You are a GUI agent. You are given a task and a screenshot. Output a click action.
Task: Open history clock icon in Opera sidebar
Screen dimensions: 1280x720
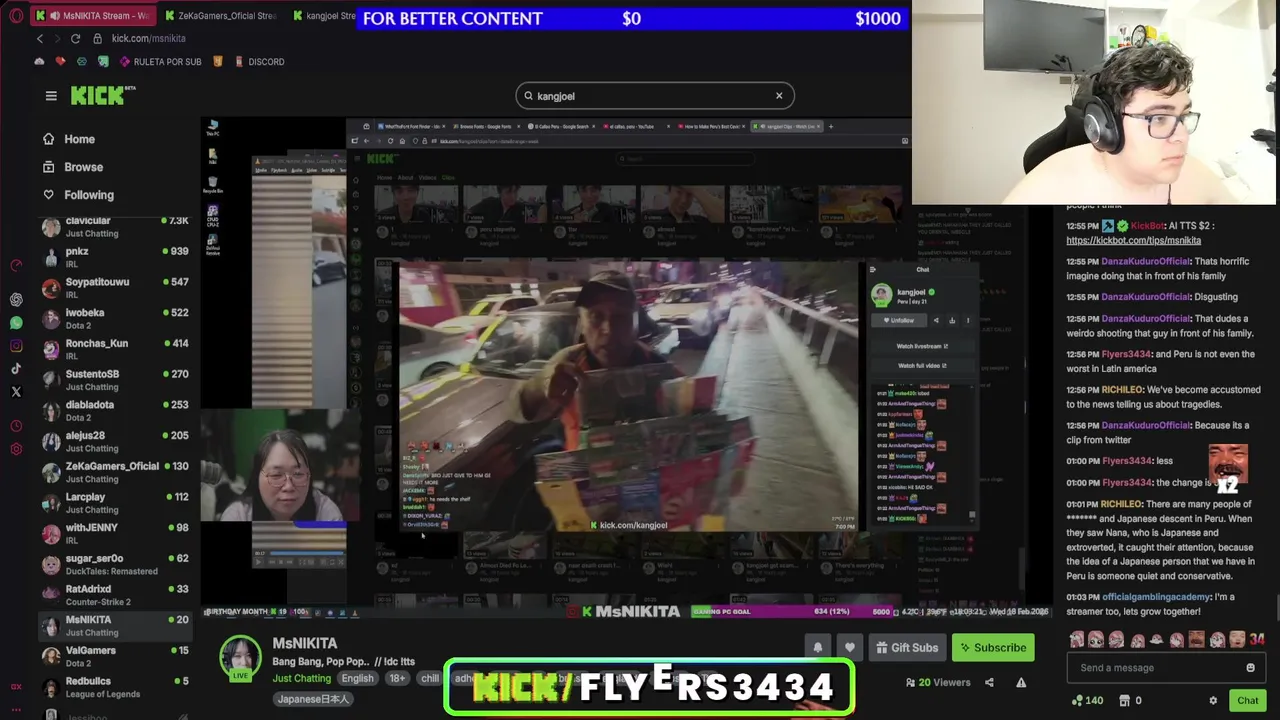tap(16, 426)
